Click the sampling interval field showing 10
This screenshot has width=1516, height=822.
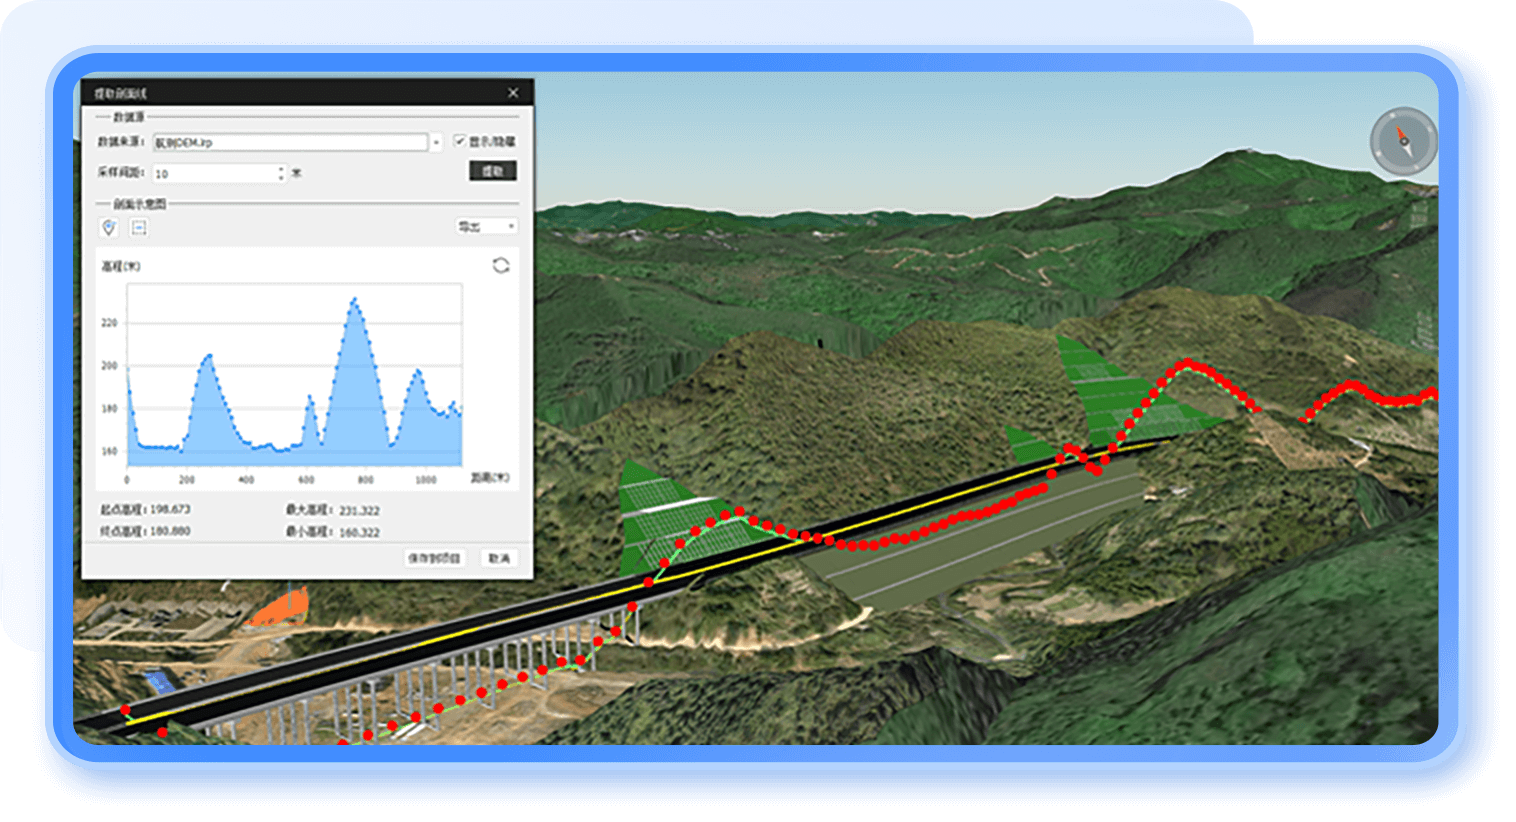[214, 173]
